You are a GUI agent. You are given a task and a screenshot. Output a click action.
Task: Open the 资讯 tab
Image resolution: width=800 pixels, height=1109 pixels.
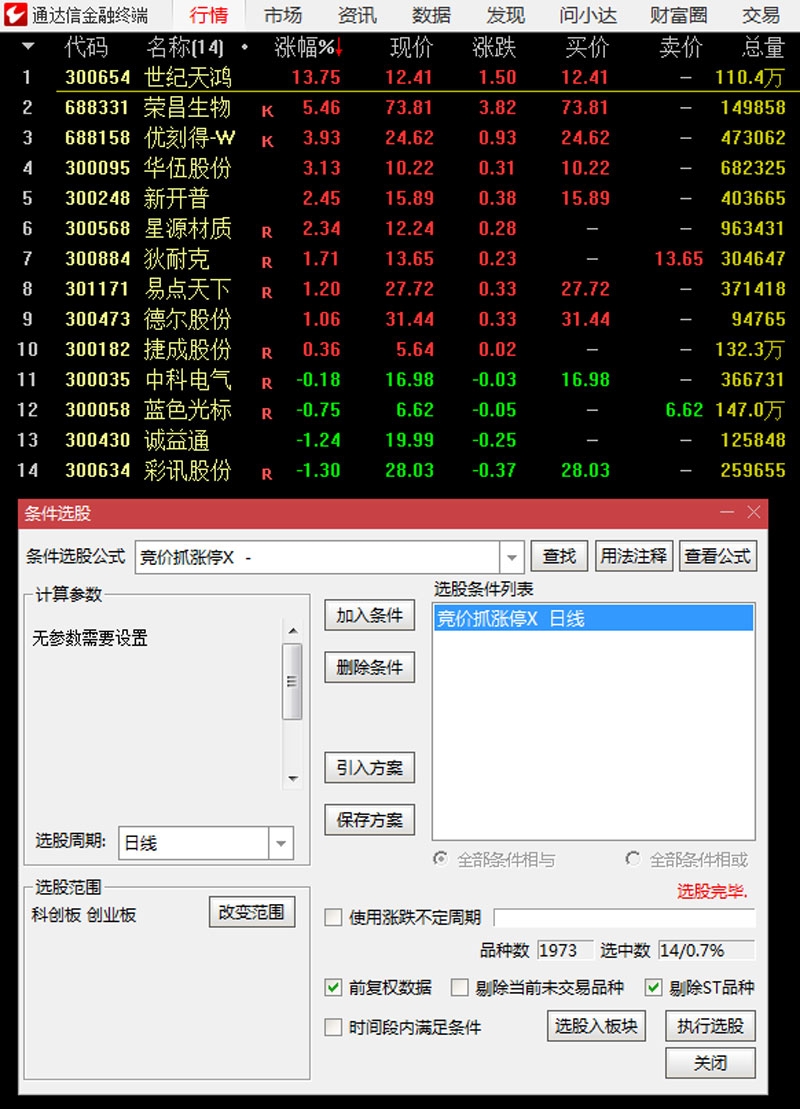point(357,15)
